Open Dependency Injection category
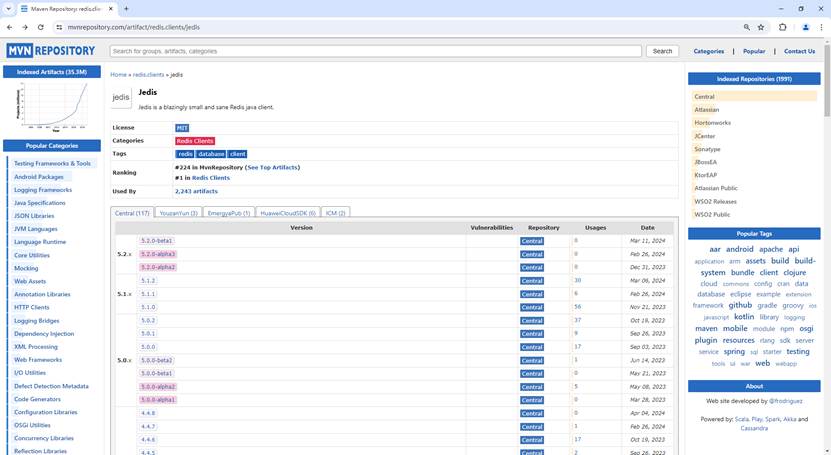This screenshot has height=455, width=831. [44, 334]
